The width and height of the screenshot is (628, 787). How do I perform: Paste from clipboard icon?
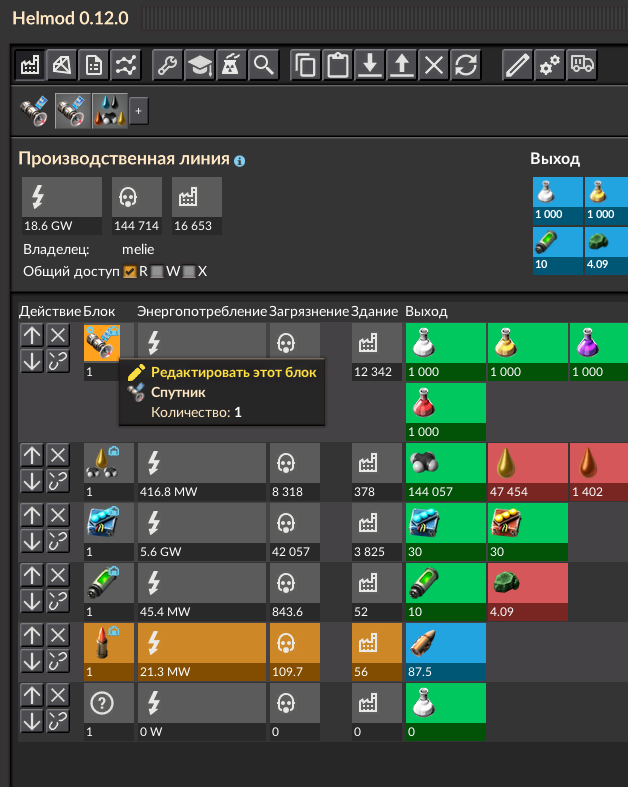coord(338,65)
